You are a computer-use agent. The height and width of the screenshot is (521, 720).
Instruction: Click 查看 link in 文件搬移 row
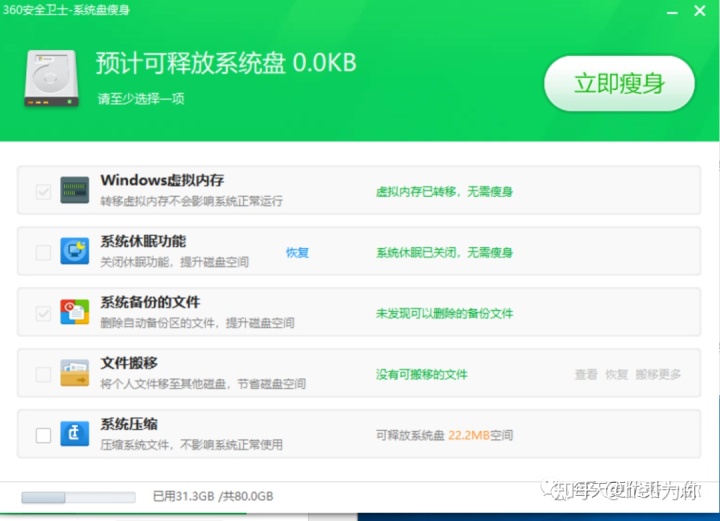pyautogui.click(x=586, y=374)
